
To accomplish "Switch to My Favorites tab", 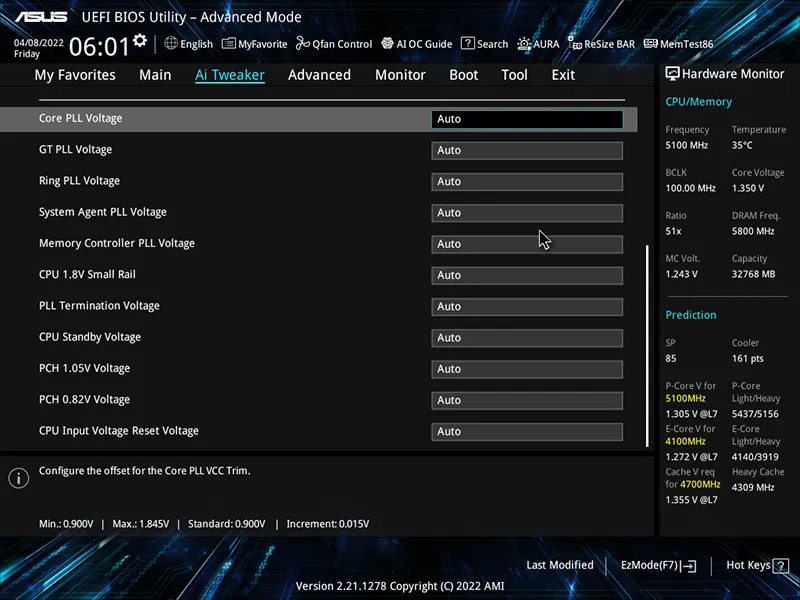I will coord(75,74).
